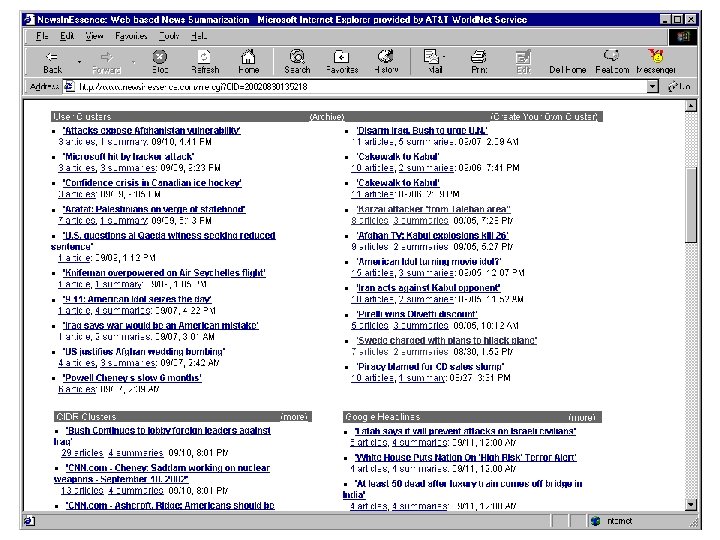The width and height of the screenshot is (720, 540).
Task: Open 'Swede charged with plans to hijack plane'
Action: (447, 340)
